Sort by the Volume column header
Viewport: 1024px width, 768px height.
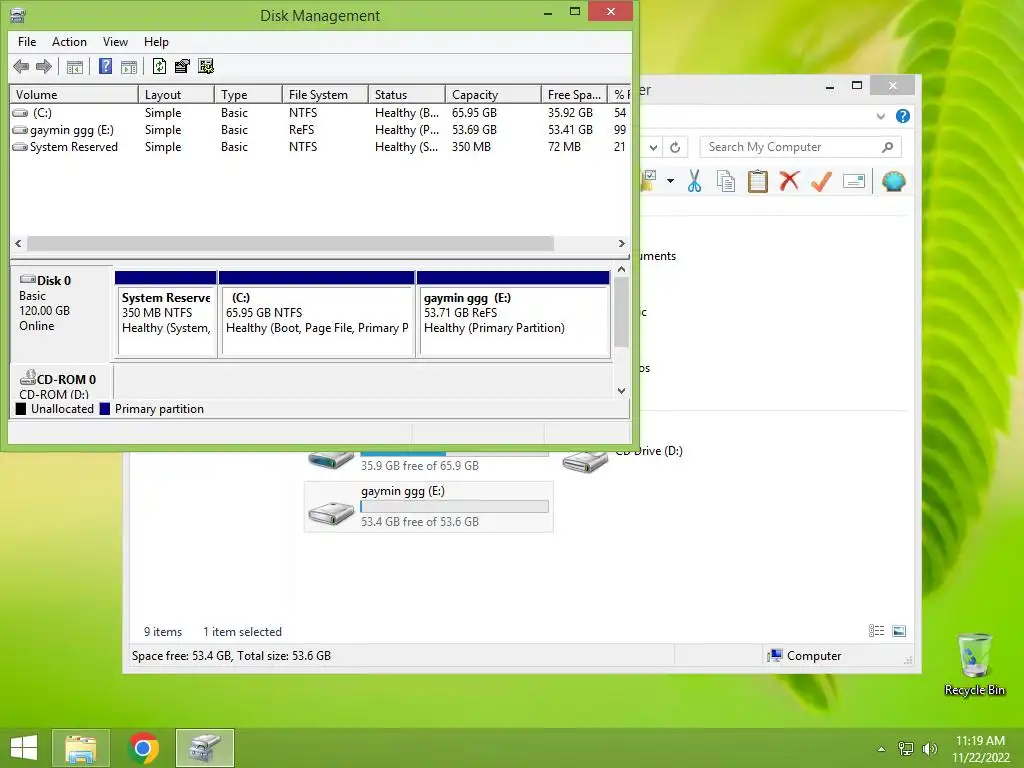[74, 95]
